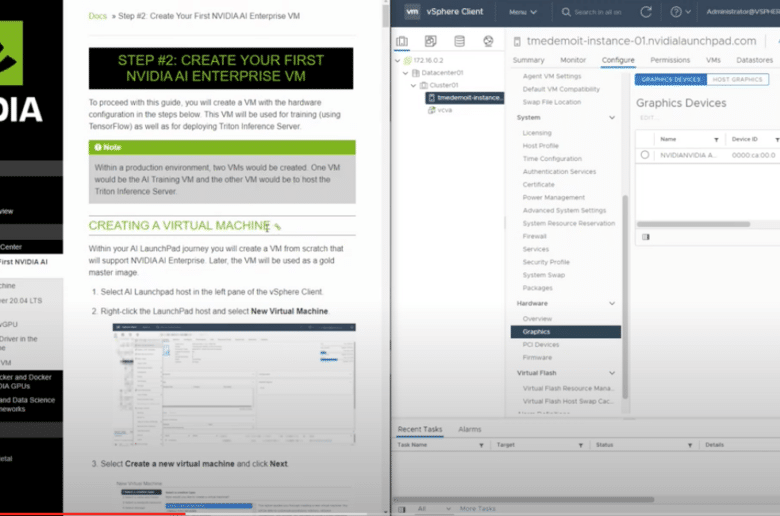Click the vm logo in vSphere header

point(412,11)
